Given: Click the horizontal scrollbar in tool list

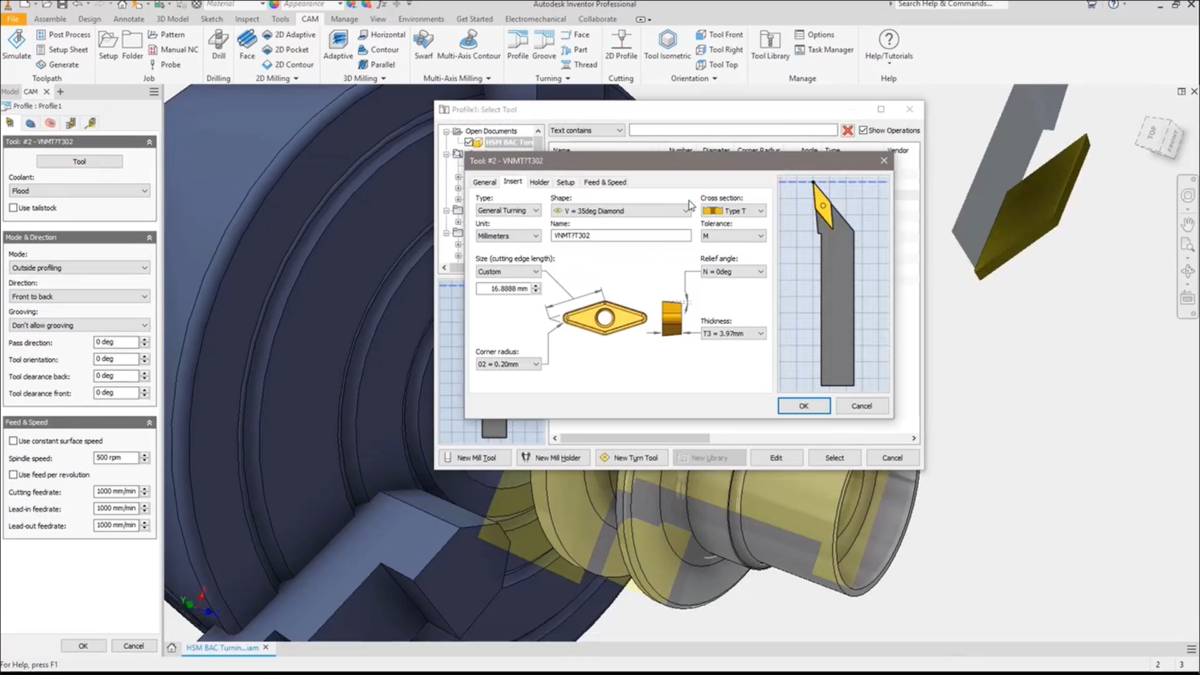Looking at the screenshot, I should (x=635, y=438).
